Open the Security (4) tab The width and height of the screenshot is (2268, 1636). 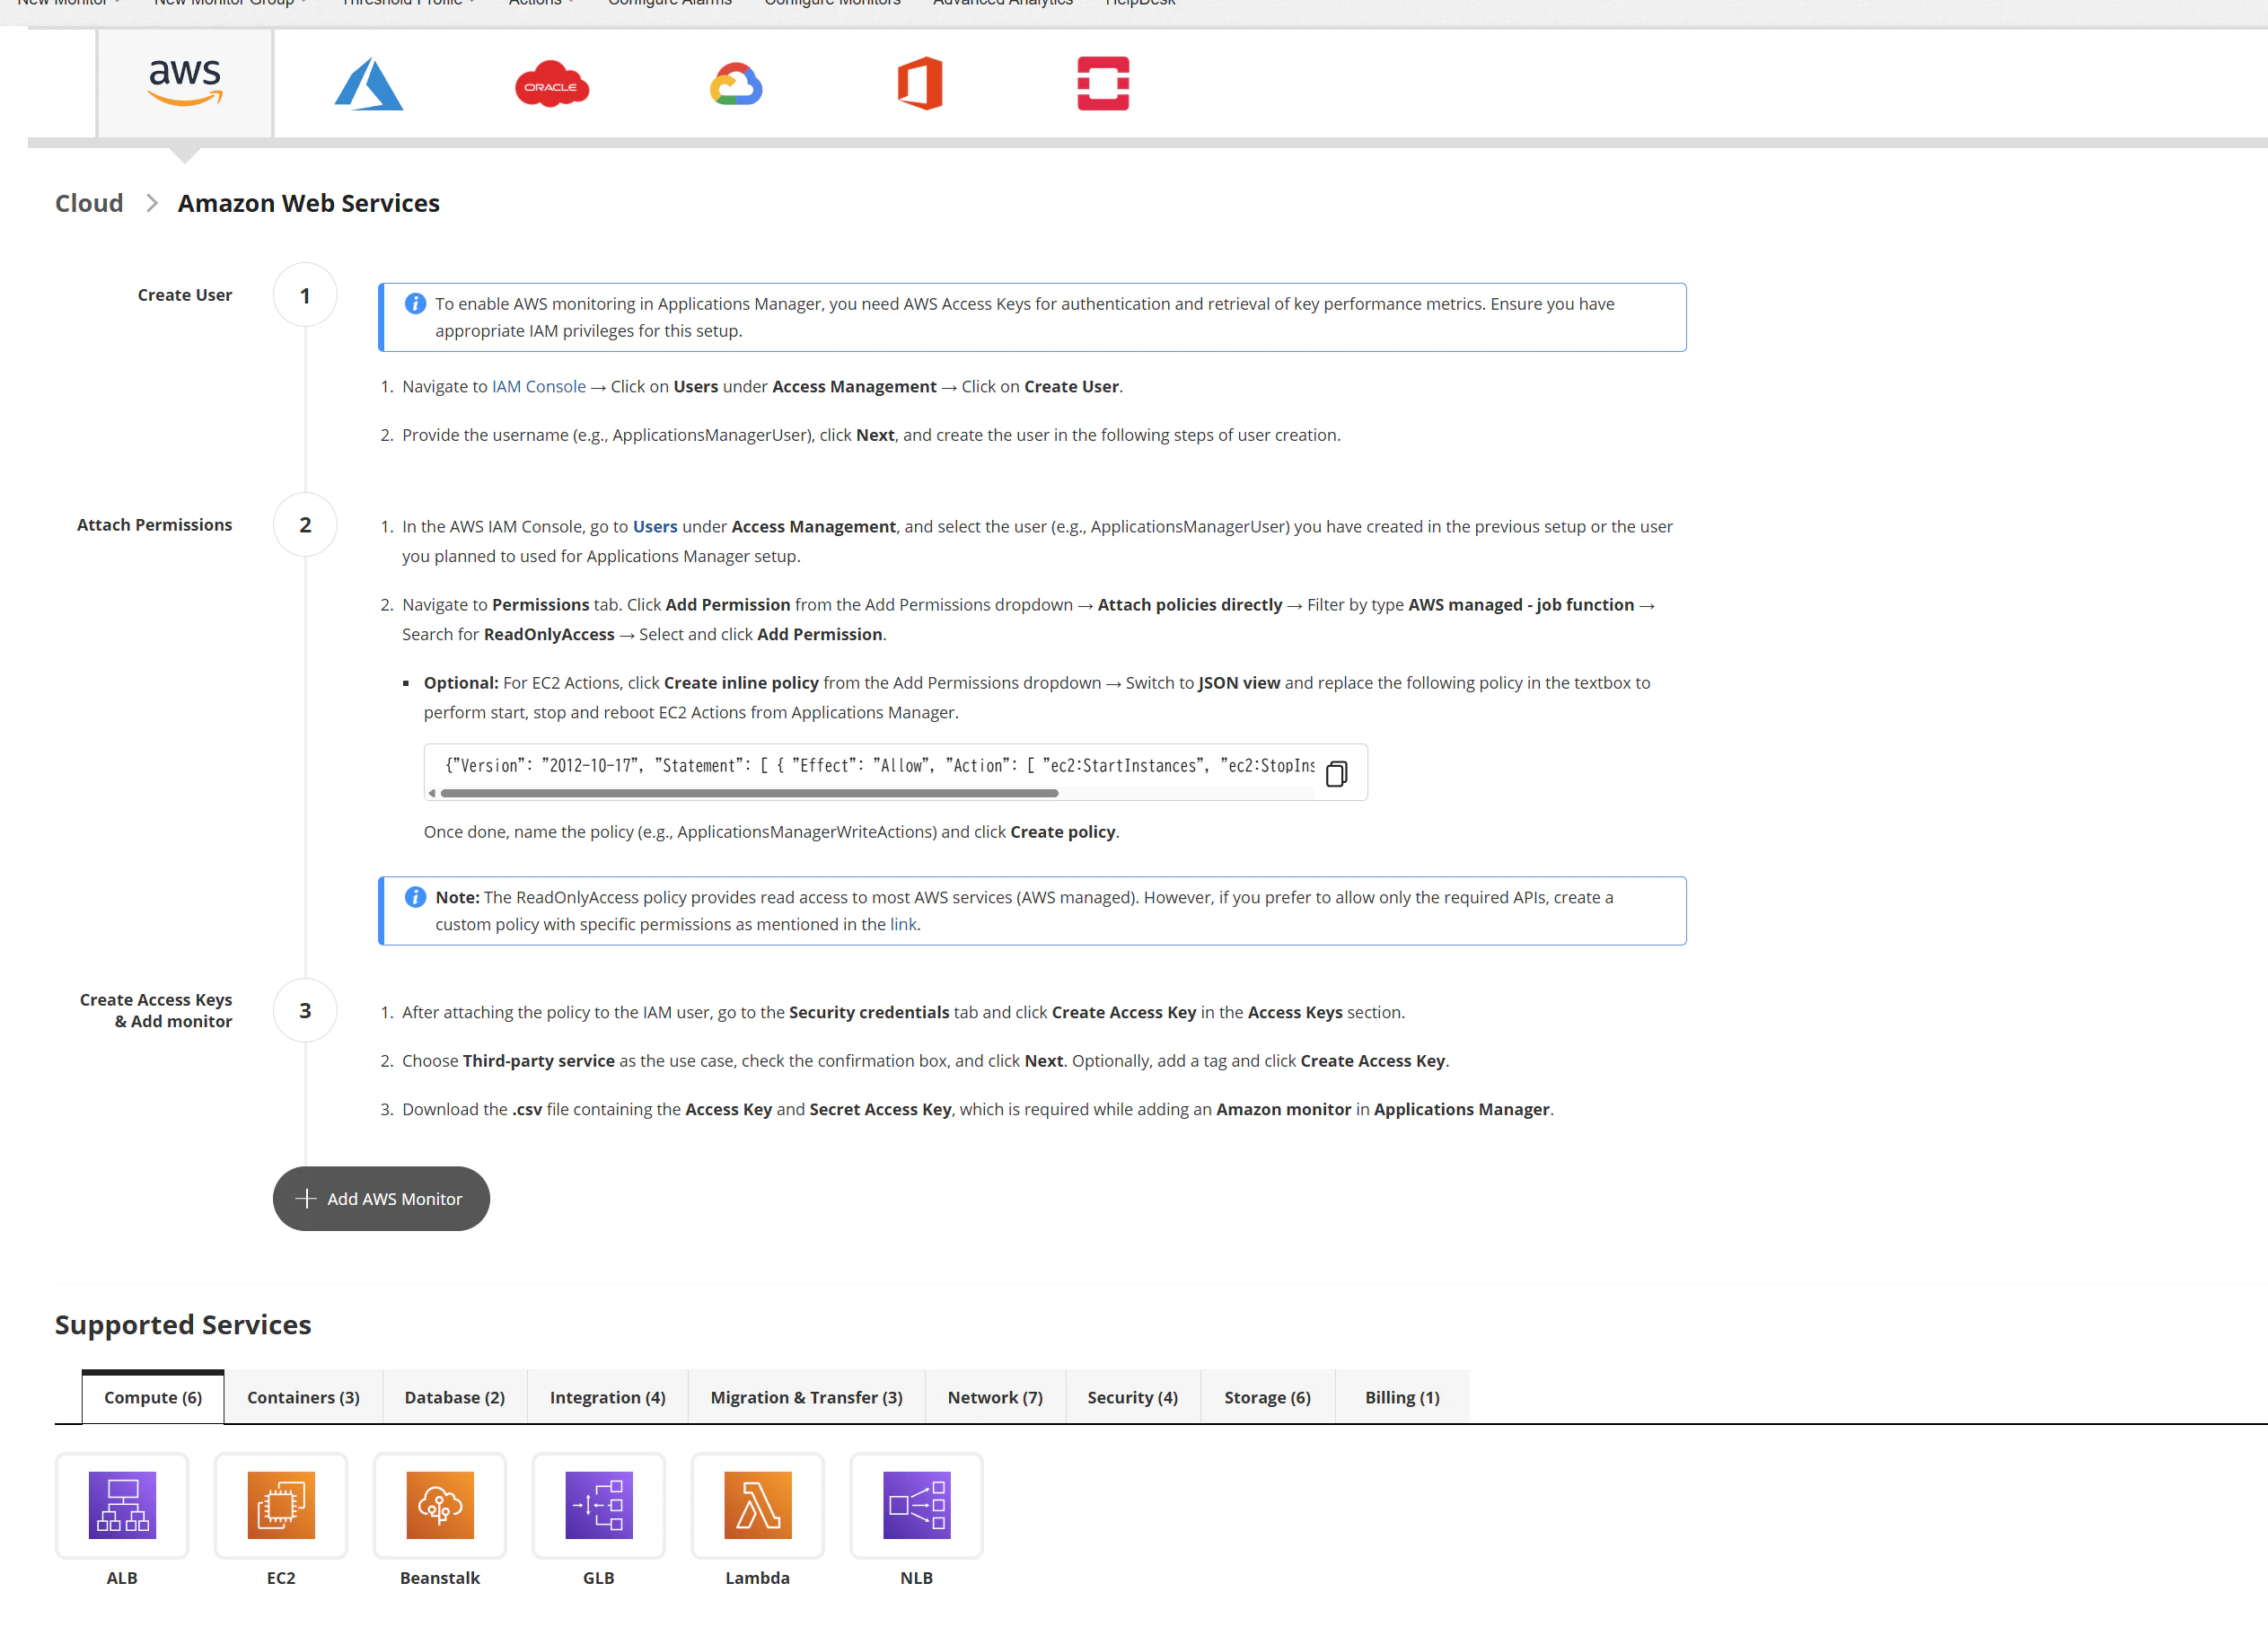click(x=1133, y=1397)
